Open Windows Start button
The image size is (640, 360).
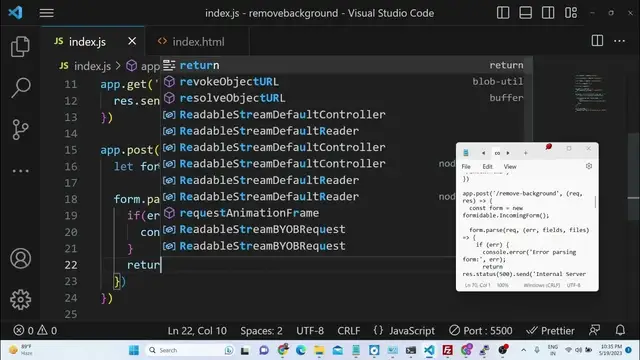[133, 350]
